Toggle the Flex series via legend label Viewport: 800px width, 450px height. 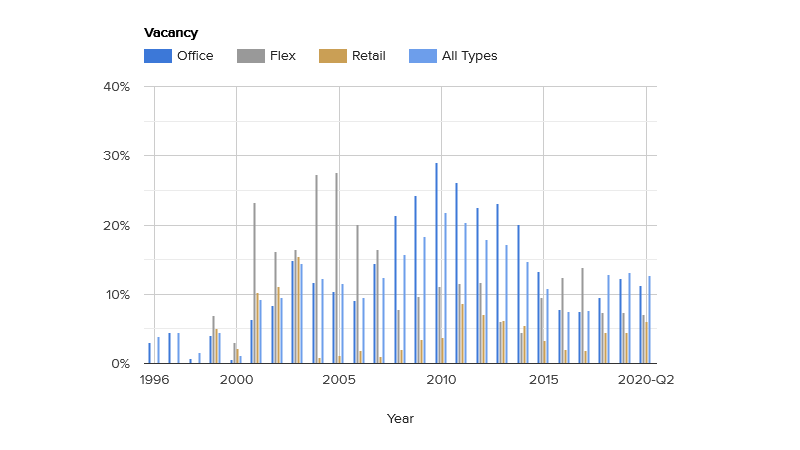click(283, 56)
